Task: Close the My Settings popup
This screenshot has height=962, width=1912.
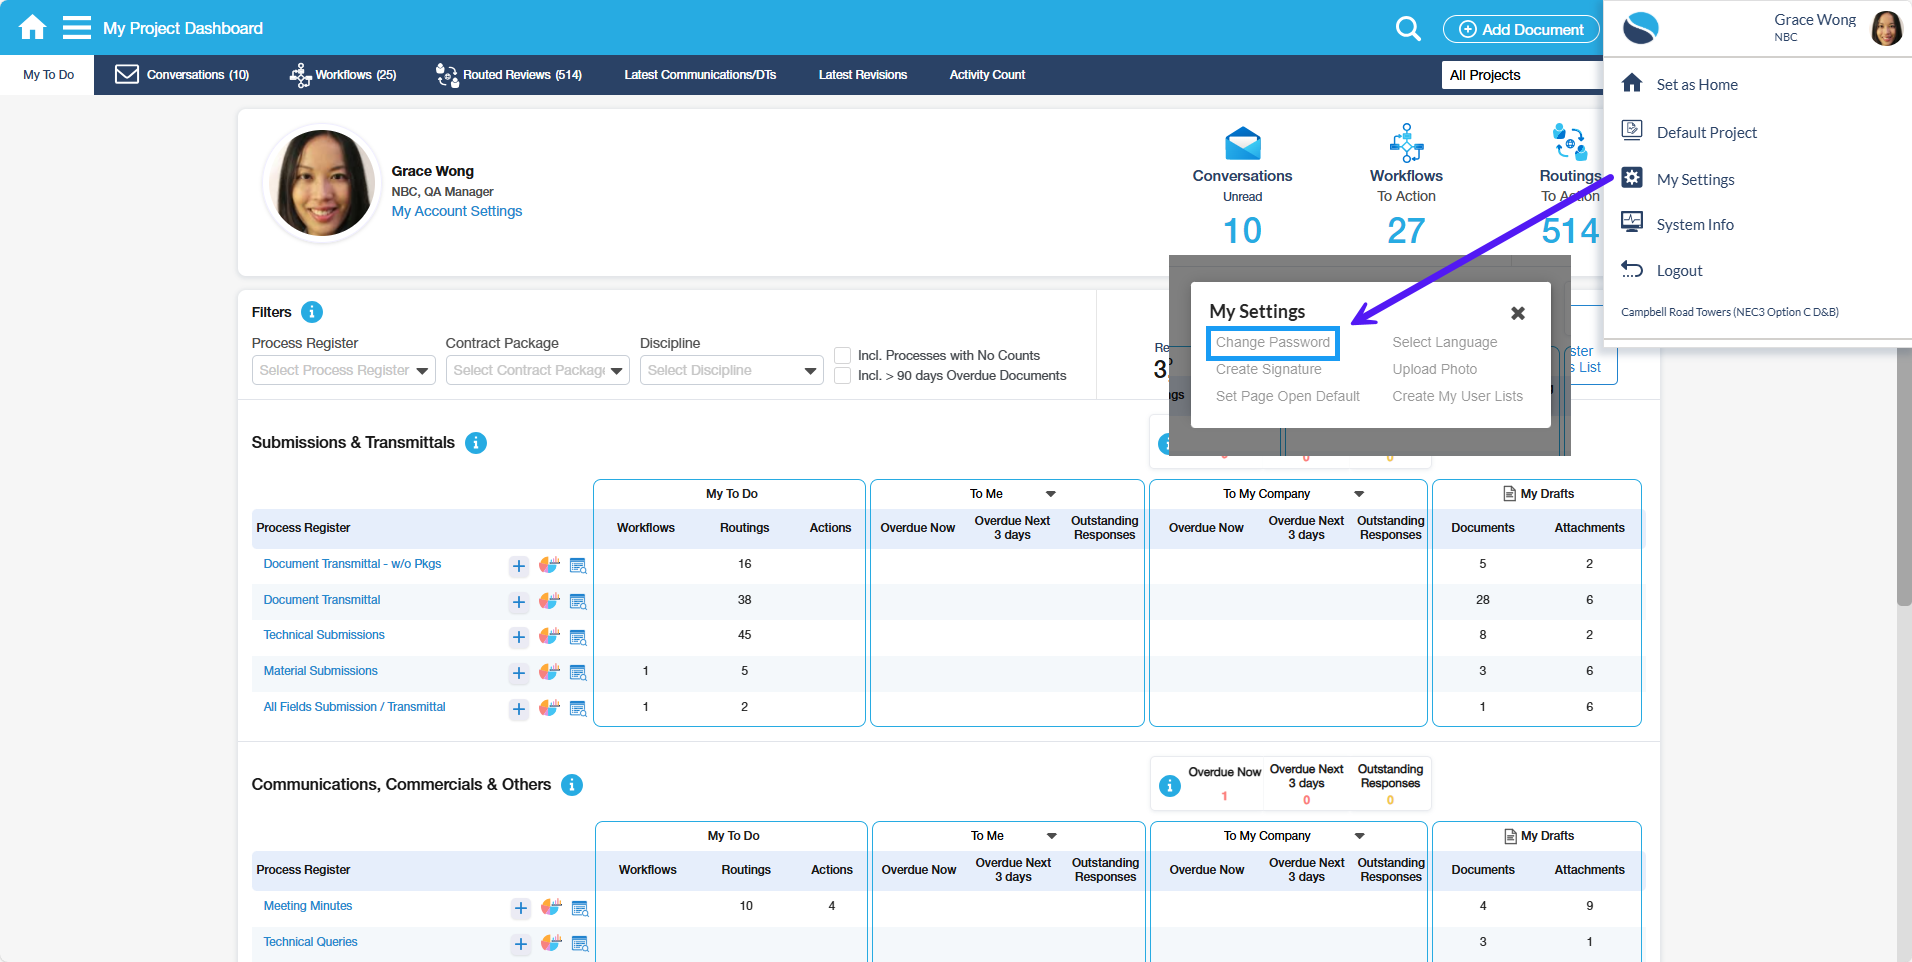Action: point(1517,313)
